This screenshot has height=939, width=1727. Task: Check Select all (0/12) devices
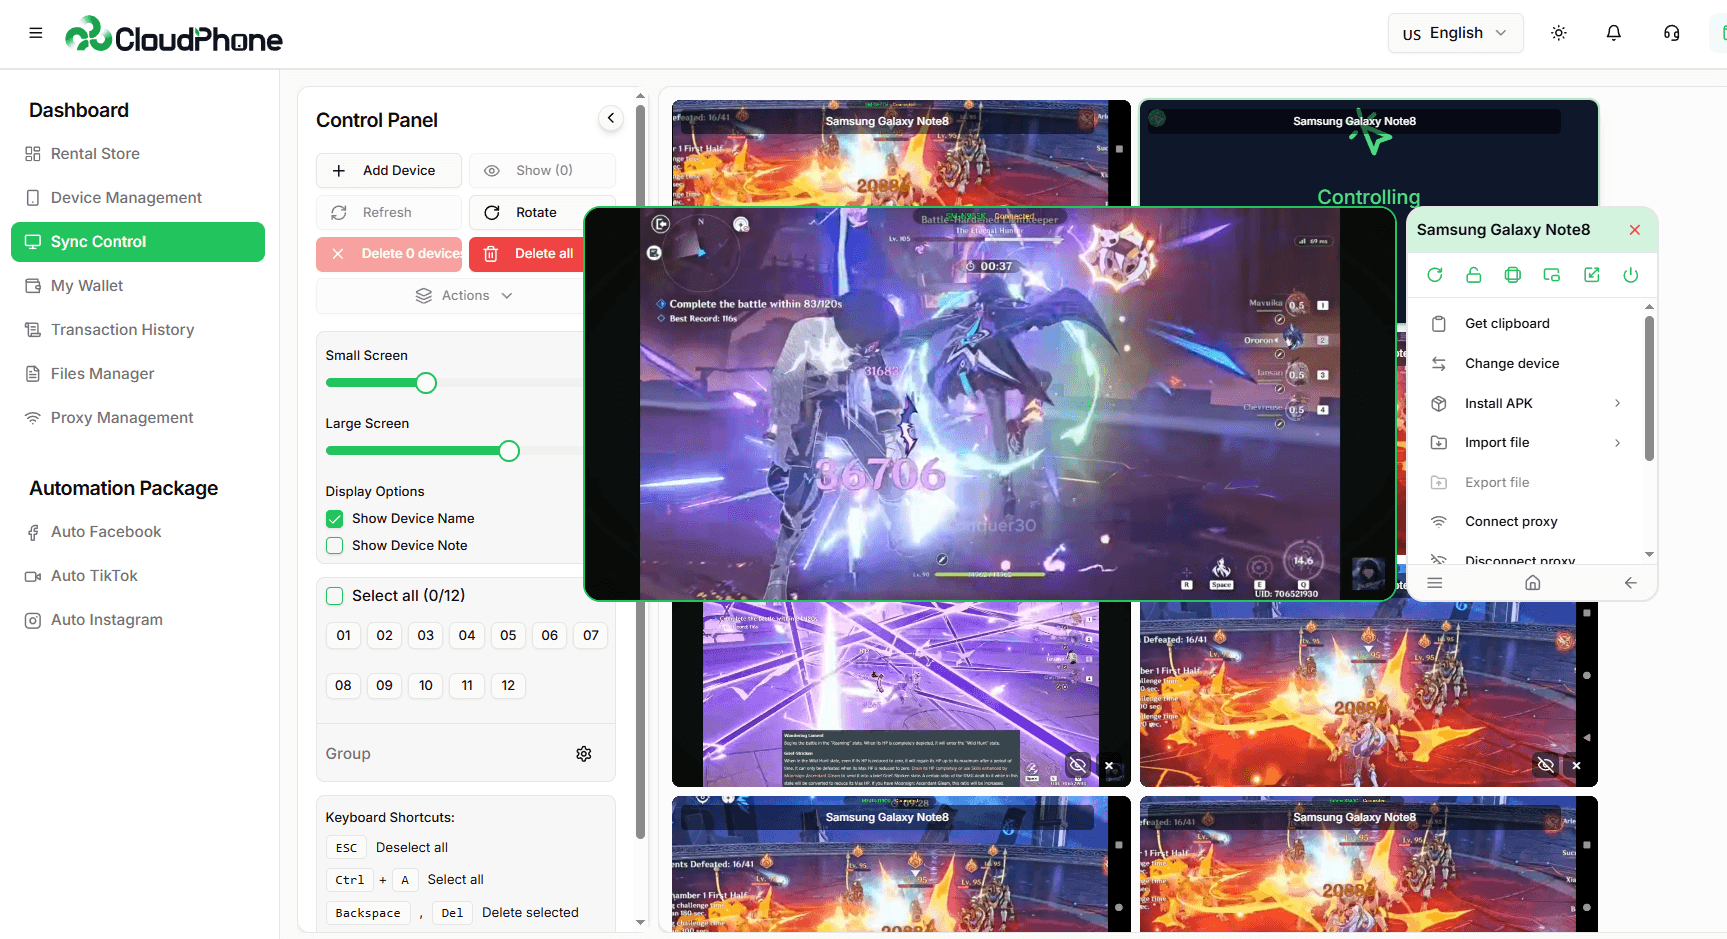click(x=334, y=595)
